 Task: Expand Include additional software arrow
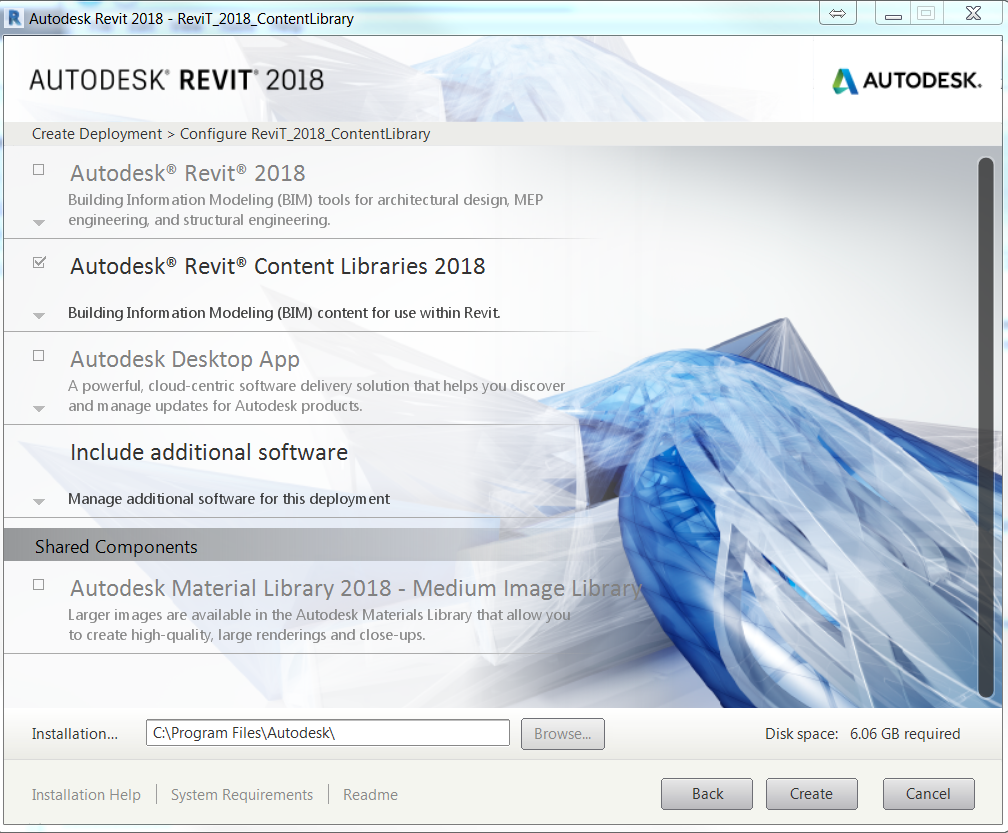pyautogui.click(x=39, y=501)
